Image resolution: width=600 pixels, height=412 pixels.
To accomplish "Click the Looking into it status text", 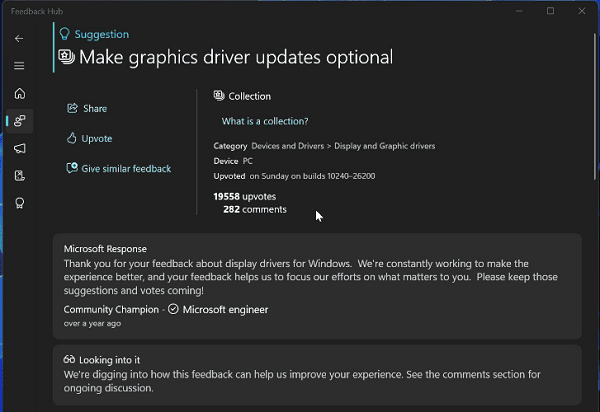I will [x=109, y=360].
